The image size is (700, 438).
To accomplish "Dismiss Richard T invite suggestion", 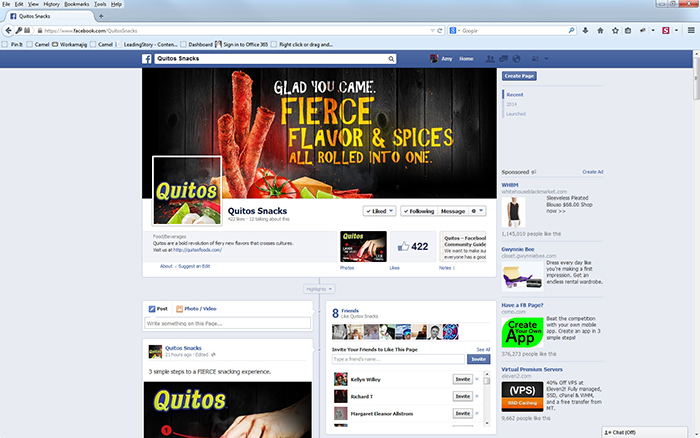I will point(477,396).
